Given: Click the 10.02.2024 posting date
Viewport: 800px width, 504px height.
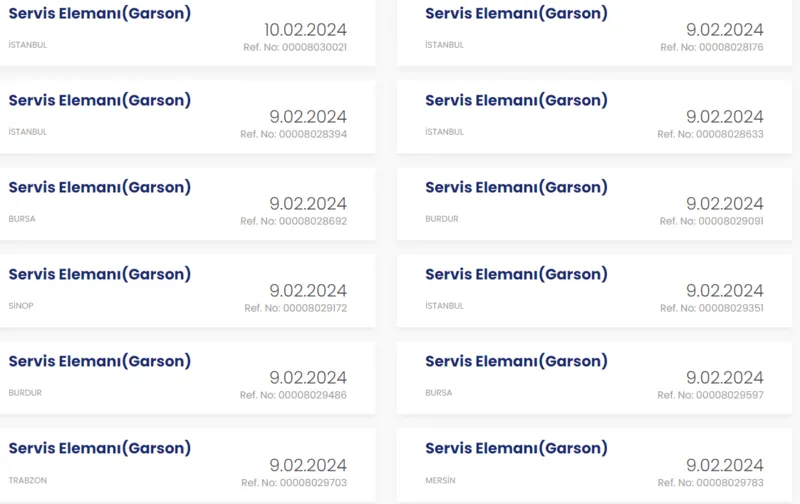Looking at the screenshot, I should point(305,30).
